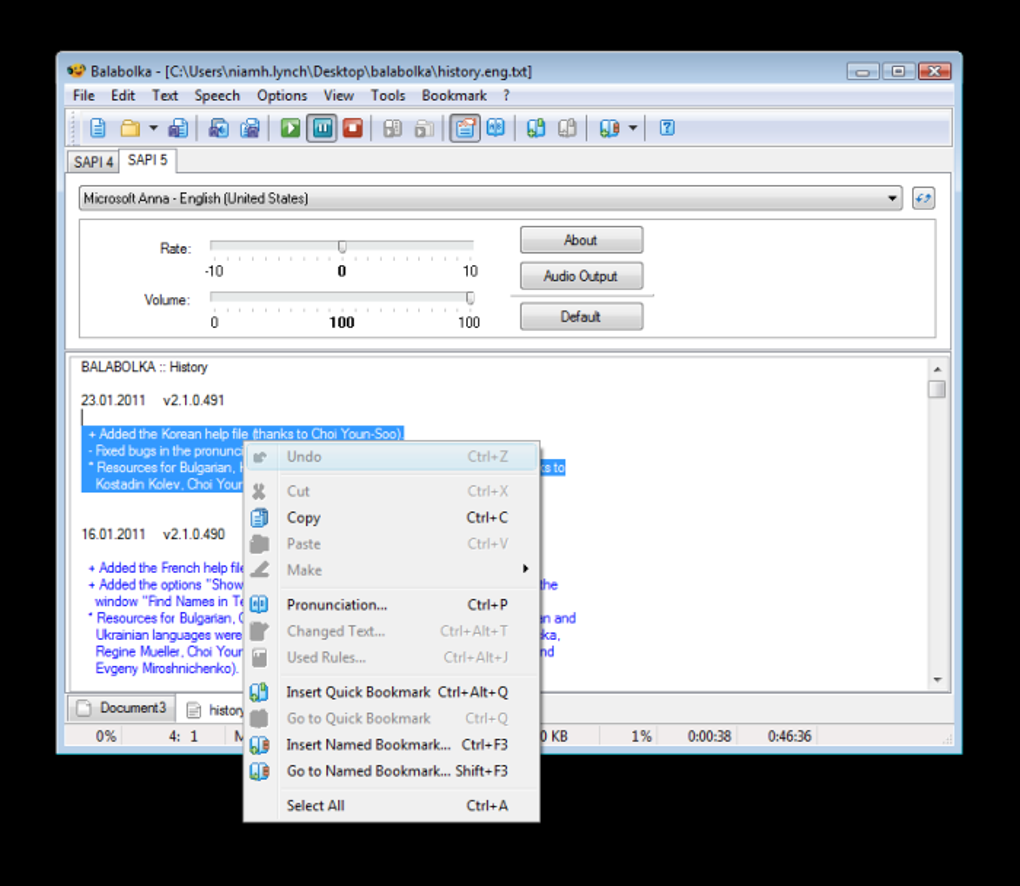
Task: Click the grayed read-clipboard toolbar icon
Action: 424,128
